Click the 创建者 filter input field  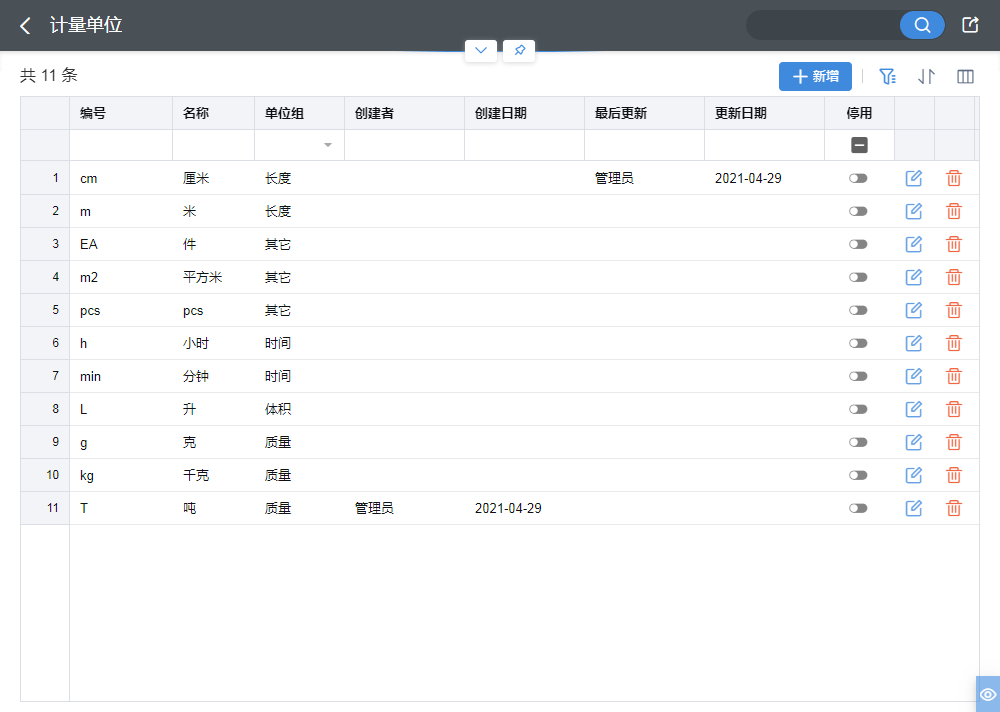[x=404, y=145]
